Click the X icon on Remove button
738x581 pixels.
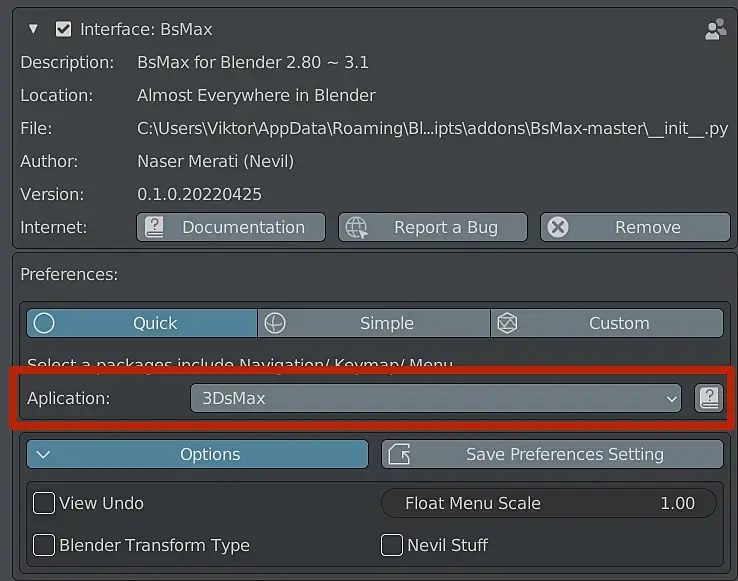(x=558, y=227)
